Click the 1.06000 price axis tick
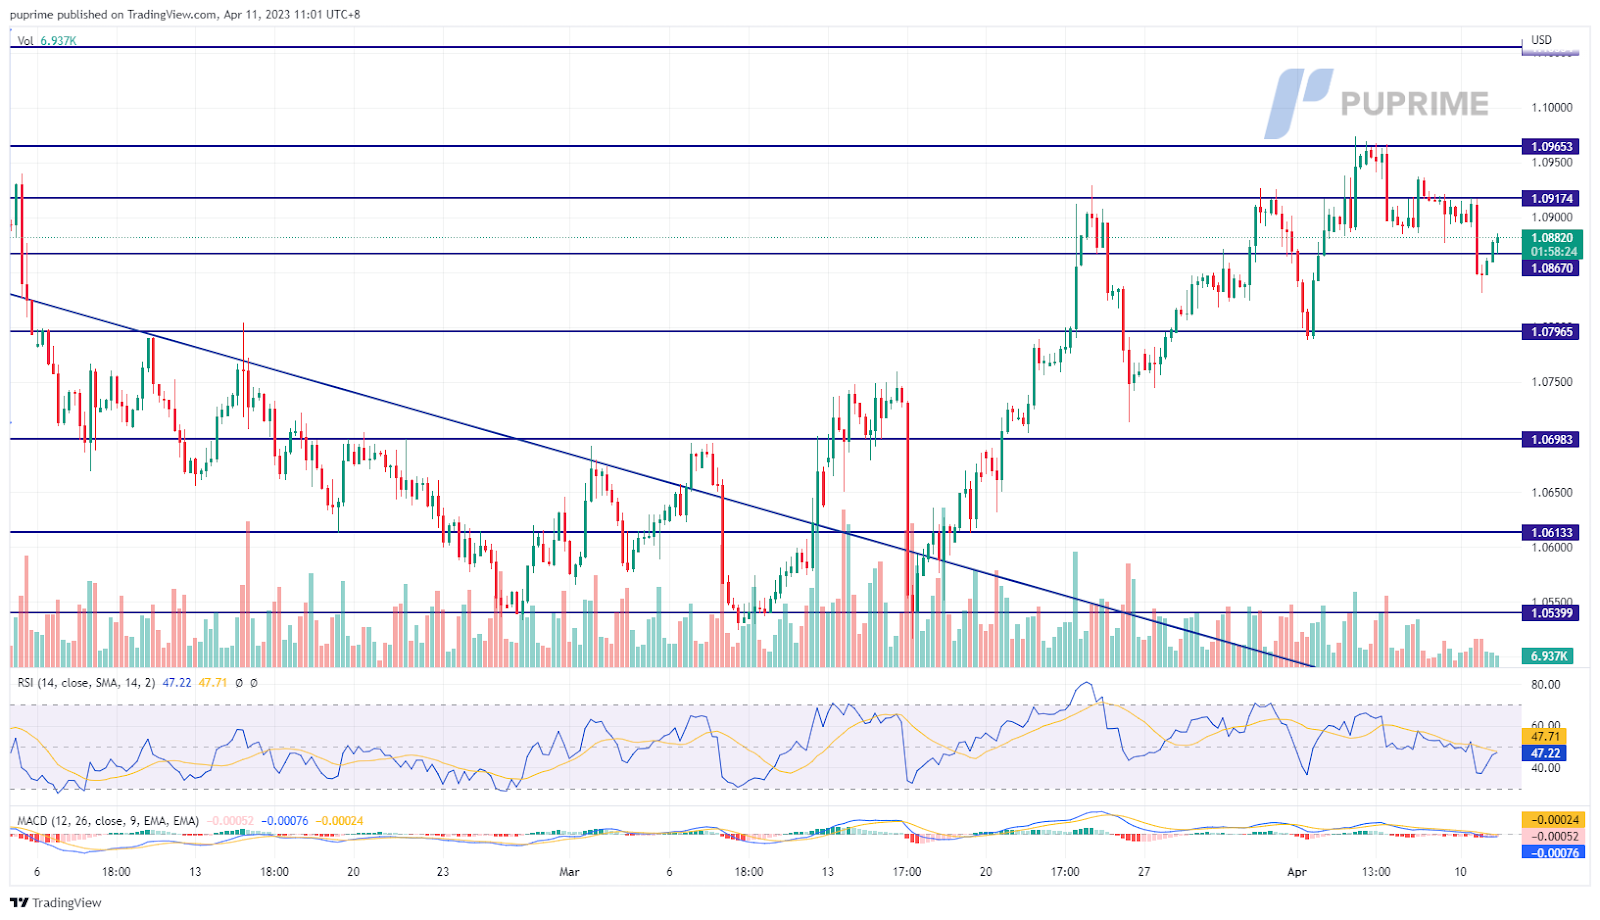 tap(1552, 547)
